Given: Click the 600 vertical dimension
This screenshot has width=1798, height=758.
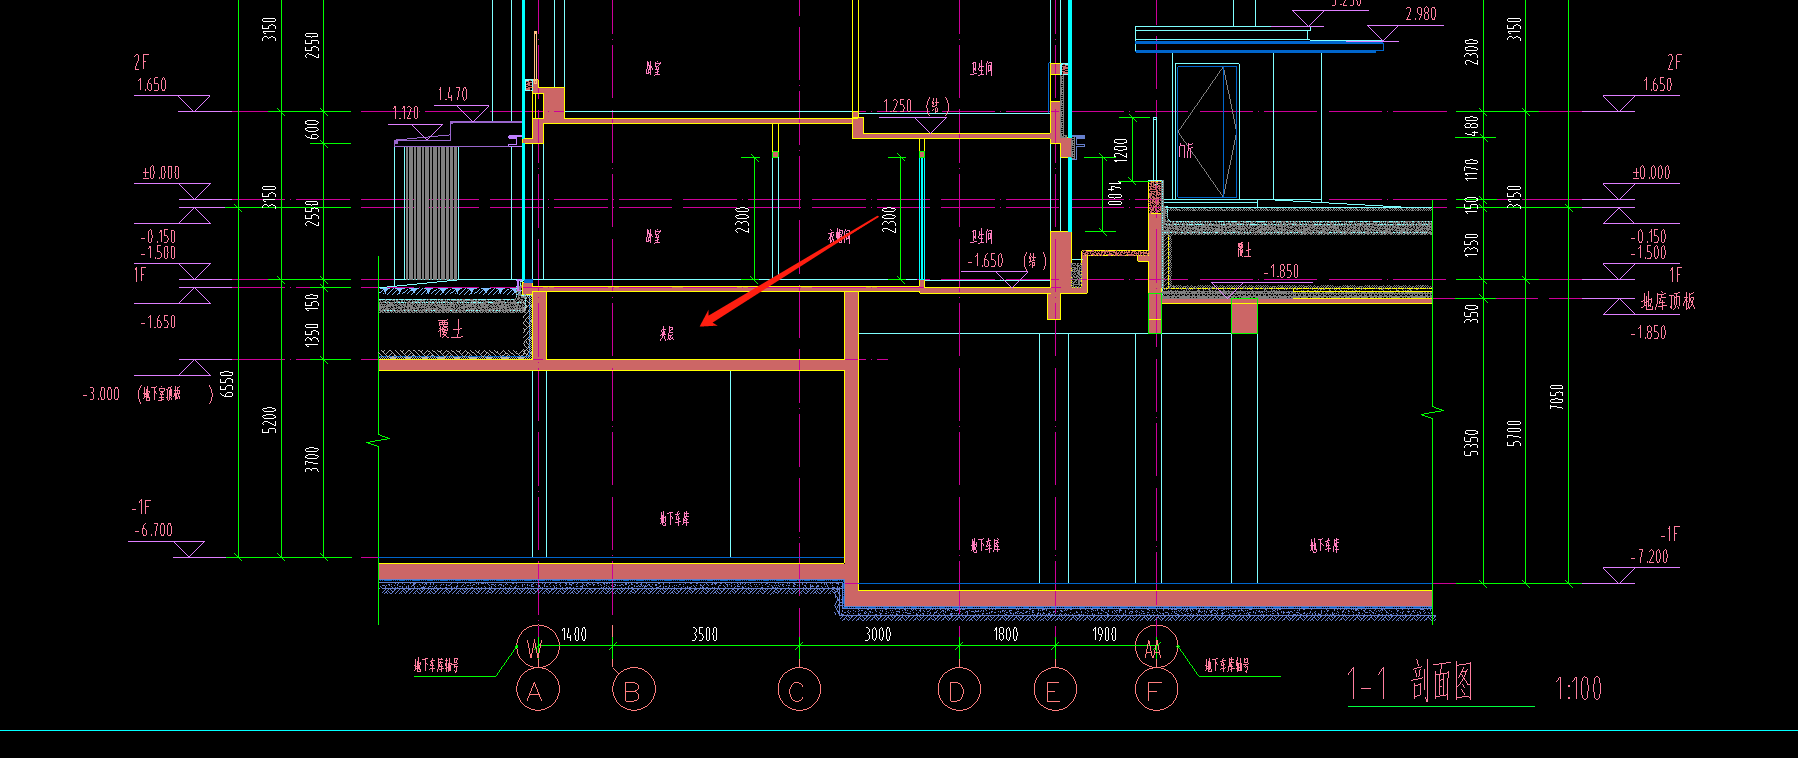Looking at the screenshot, I should [x=311, y=129].
